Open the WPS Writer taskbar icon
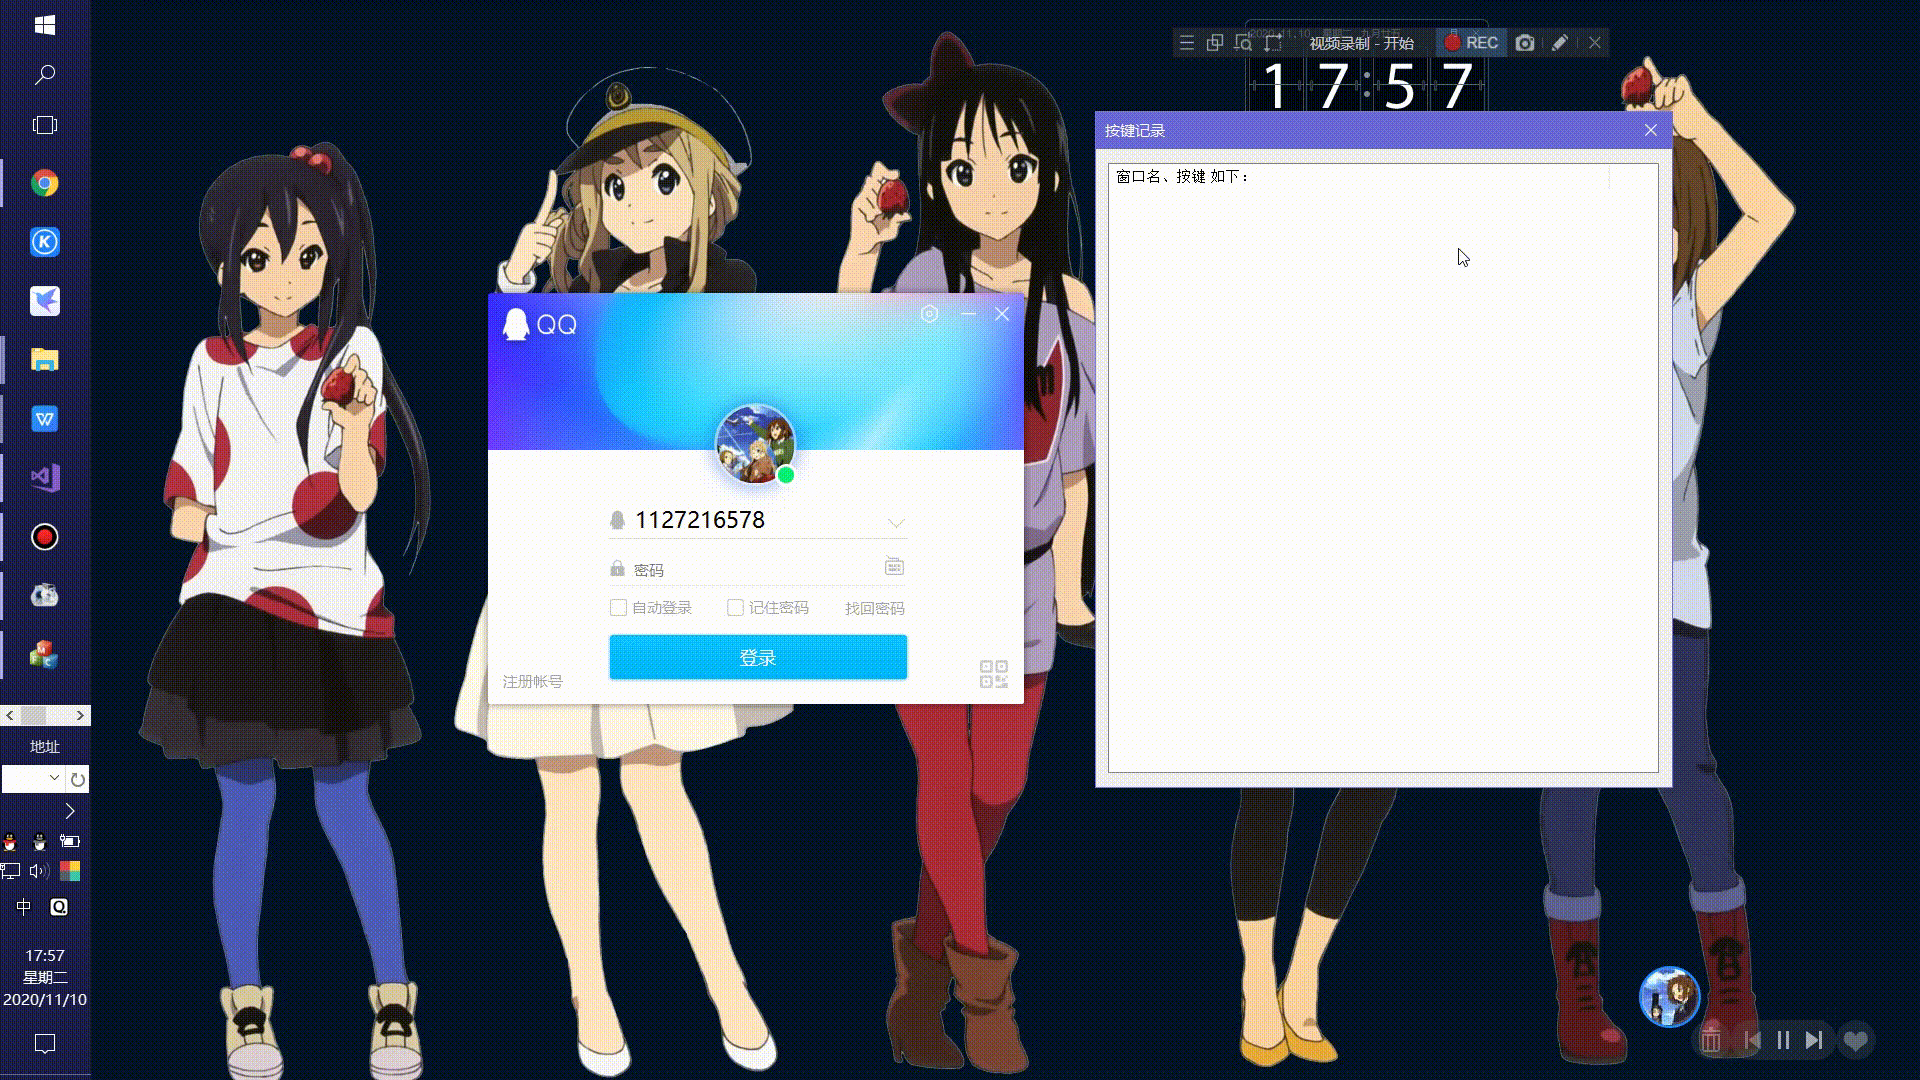The width and height of the screenshot is (1920, 1080). click(44, 419)
